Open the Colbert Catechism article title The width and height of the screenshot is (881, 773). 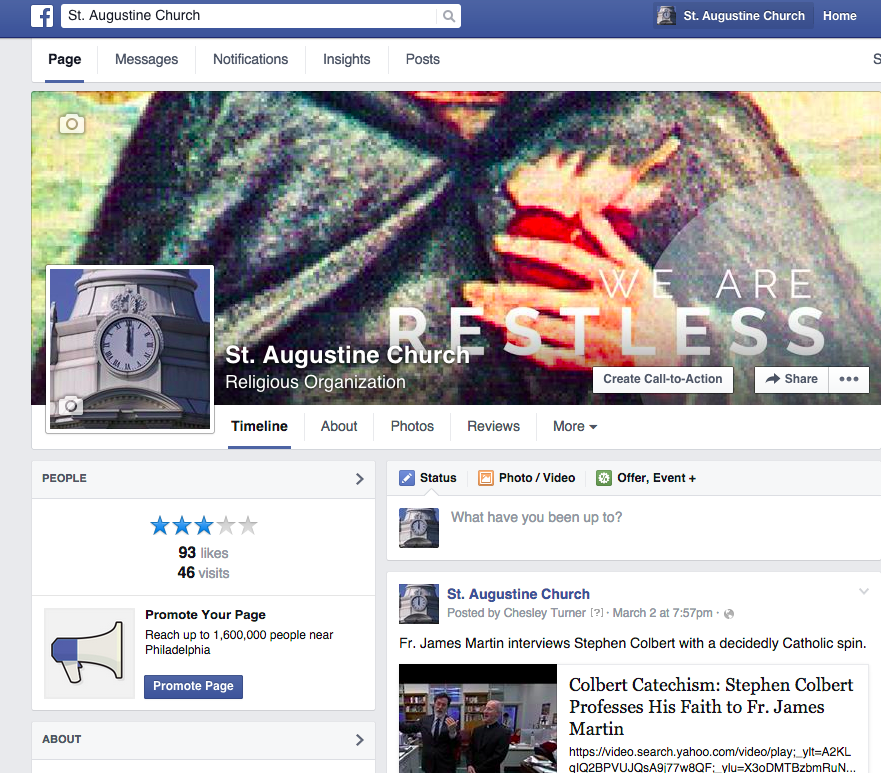pyautogui.click(x=711, y=707)
